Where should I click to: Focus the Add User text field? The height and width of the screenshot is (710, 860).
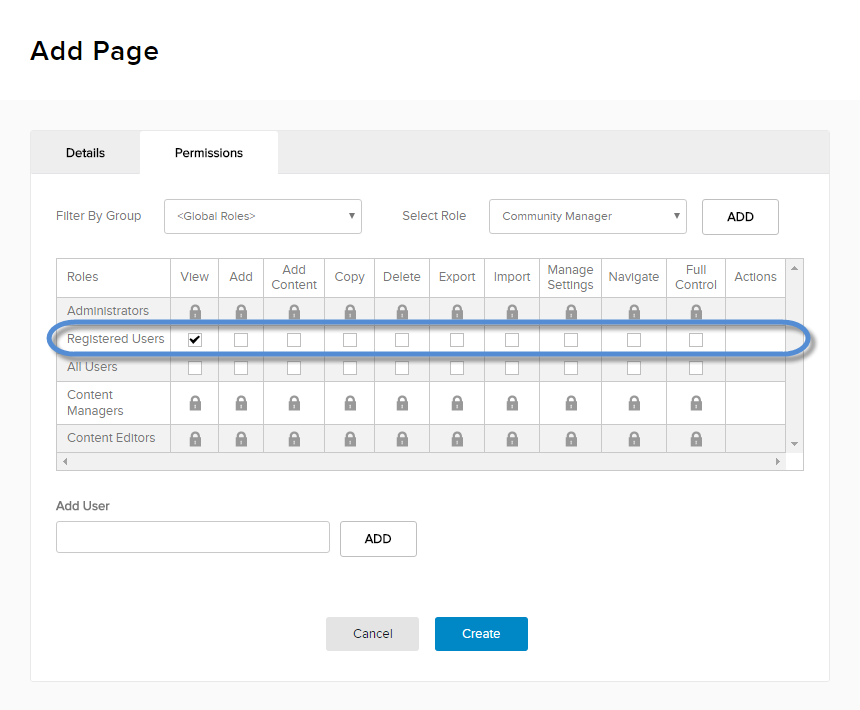click(x=193, y=537)
